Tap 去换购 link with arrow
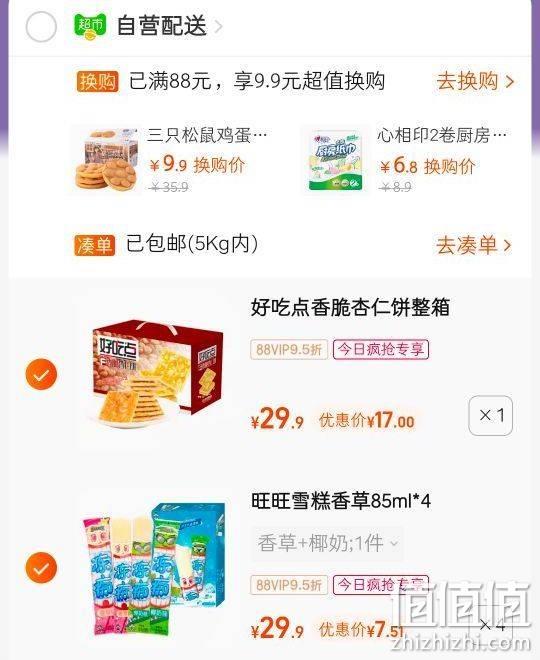Screen dimensions: 540x660 click(x=475, y=81)
